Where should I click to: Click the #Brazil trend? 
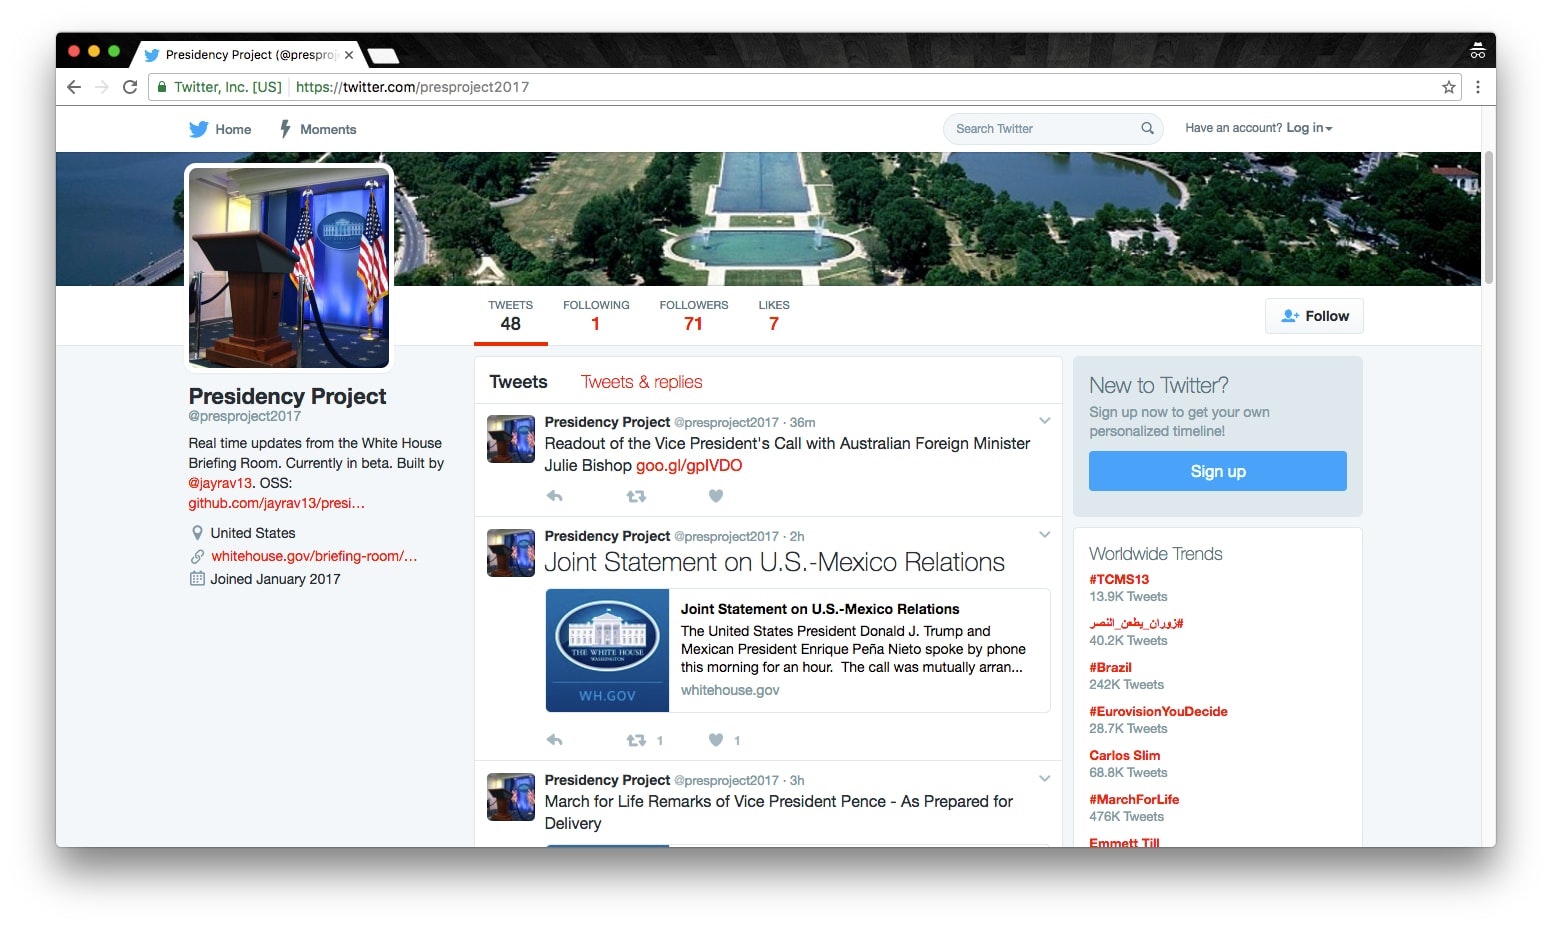[x=1111, y=667]
